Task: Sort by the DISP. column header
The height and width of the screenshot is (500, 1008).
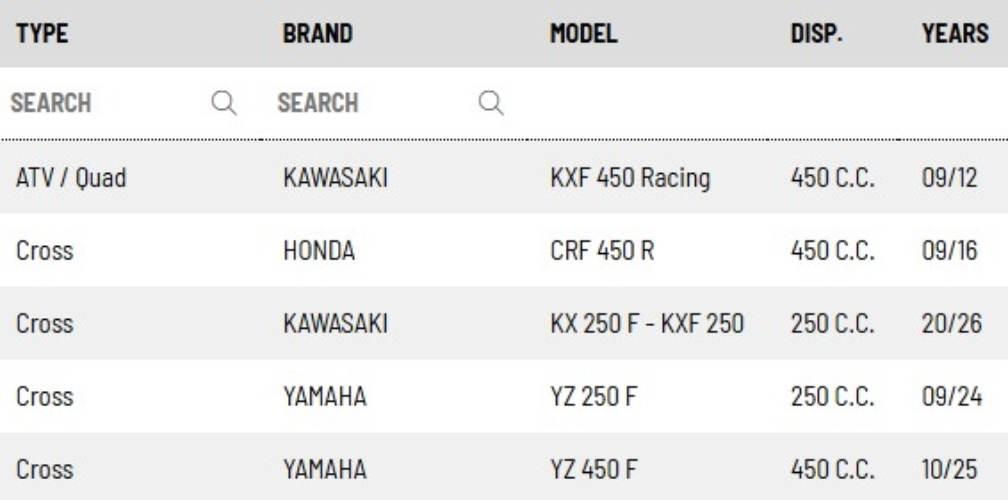Action: click(817, 33)
